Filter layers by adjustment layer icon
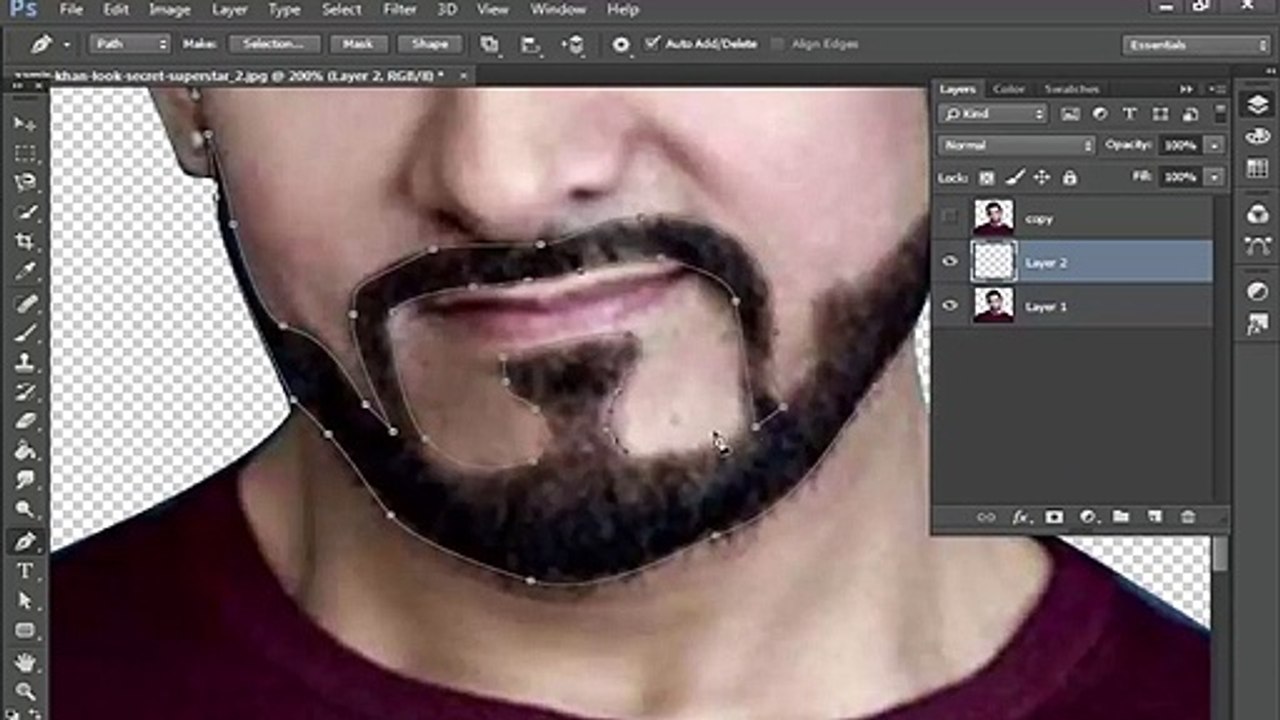 pyautogui.click(x=1099, y=114)
